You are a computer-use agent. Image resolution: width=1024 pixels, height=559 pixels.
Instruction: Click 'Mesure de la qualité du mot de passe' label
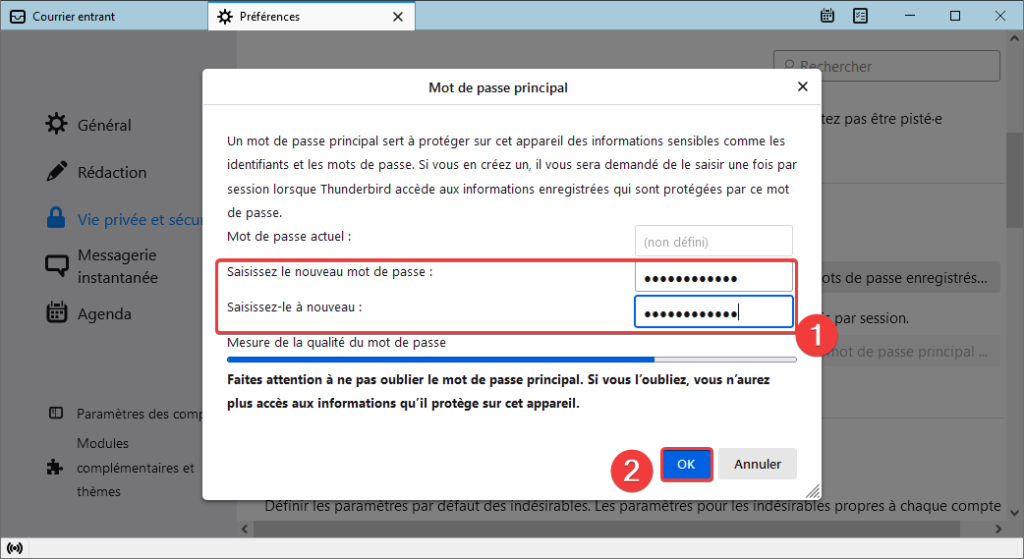[x=336, y=342]
